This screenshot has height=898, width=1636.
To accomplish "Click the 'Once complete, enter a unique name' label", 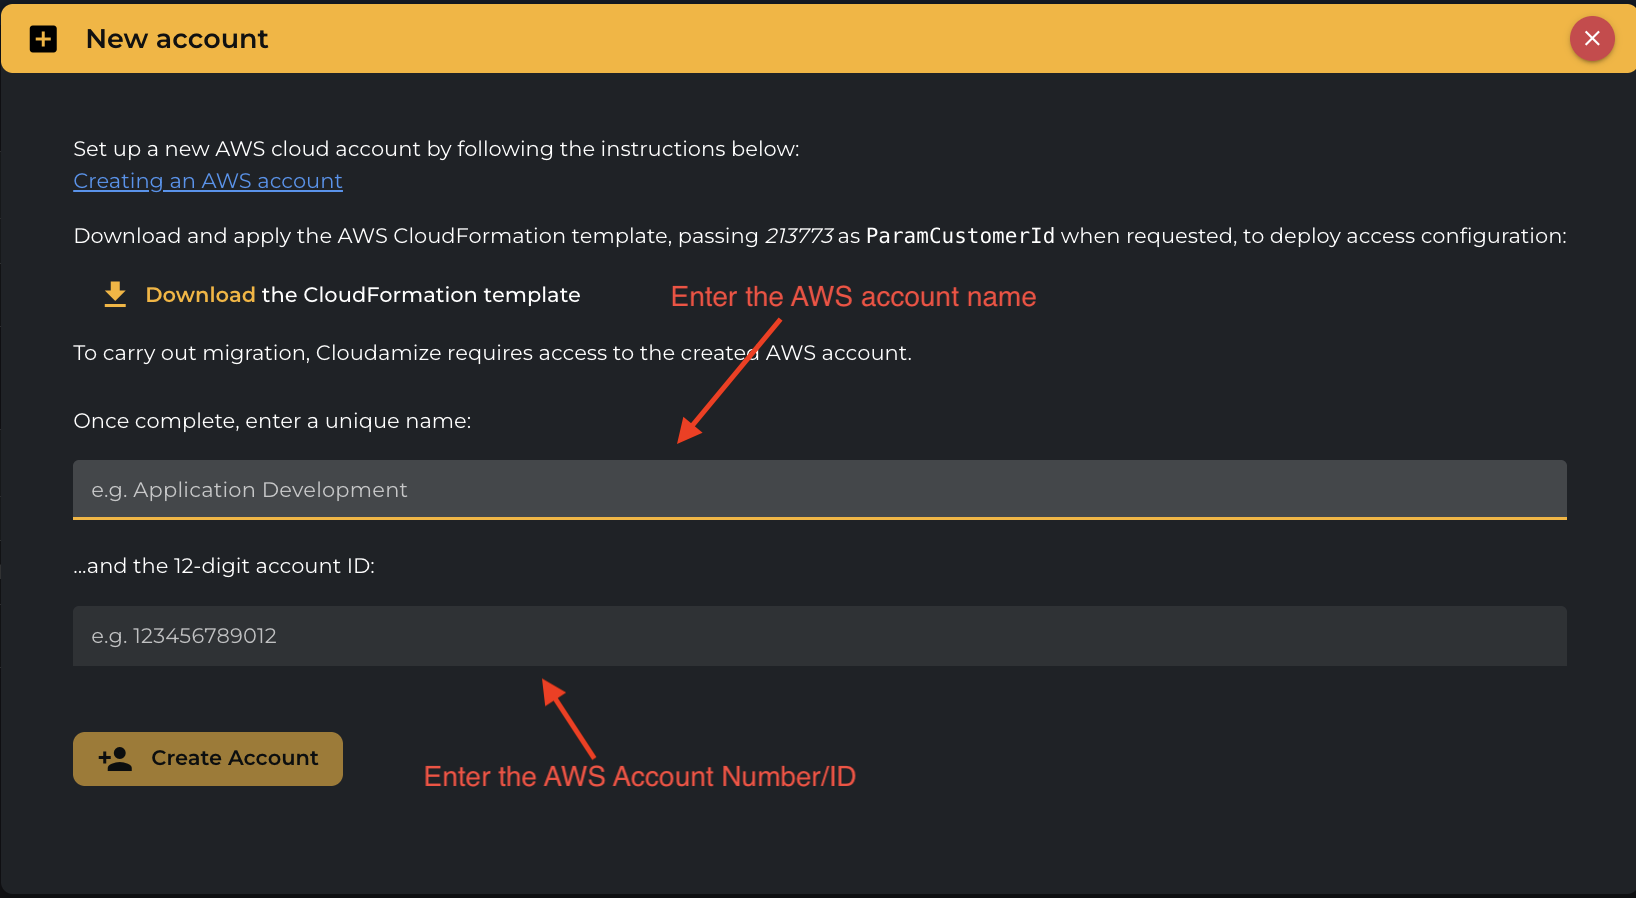I will pos(272,421).
